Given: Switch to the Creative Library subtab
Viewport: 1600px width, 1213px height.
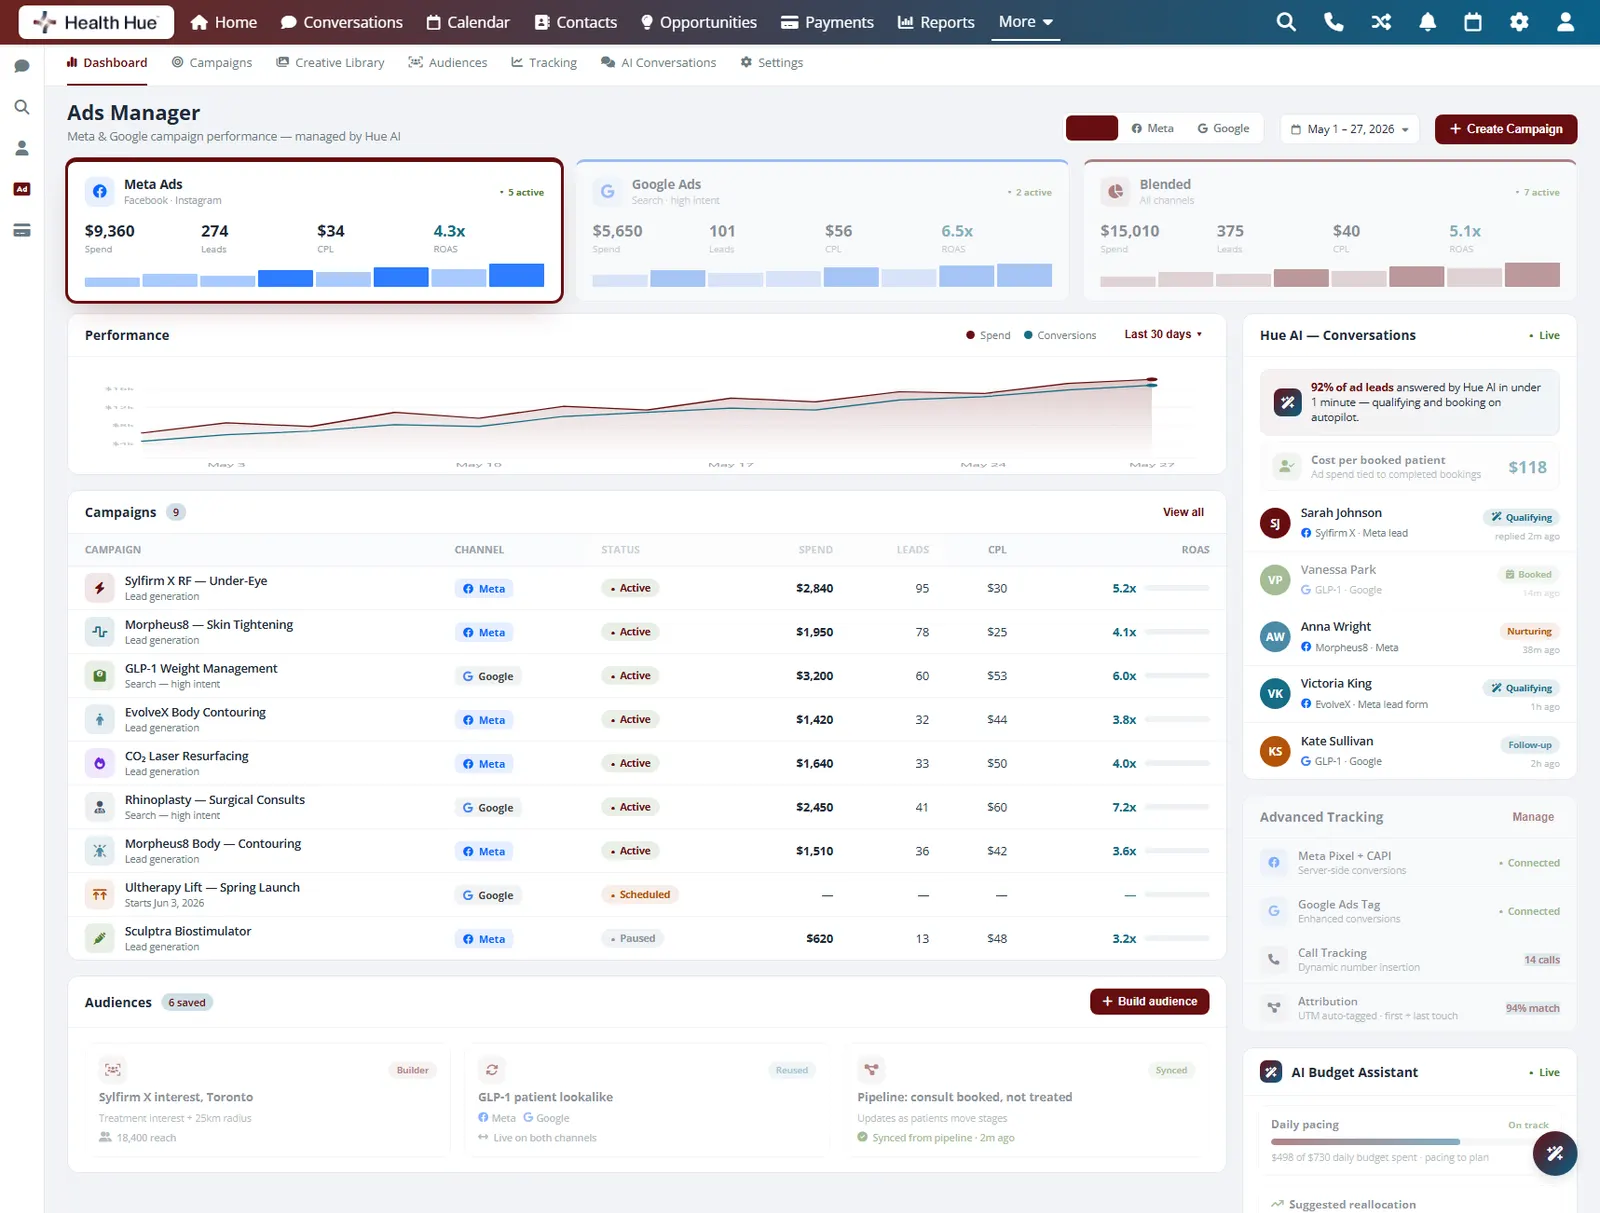Looking at the screenshot, I should [x=330, y=62].
